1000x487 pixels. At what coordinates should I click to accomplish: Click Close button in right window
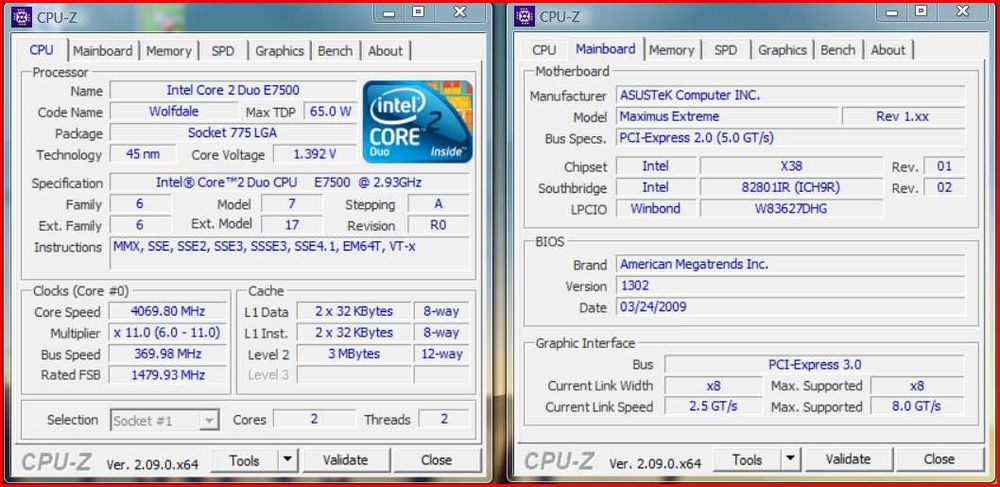coord(939,459)
